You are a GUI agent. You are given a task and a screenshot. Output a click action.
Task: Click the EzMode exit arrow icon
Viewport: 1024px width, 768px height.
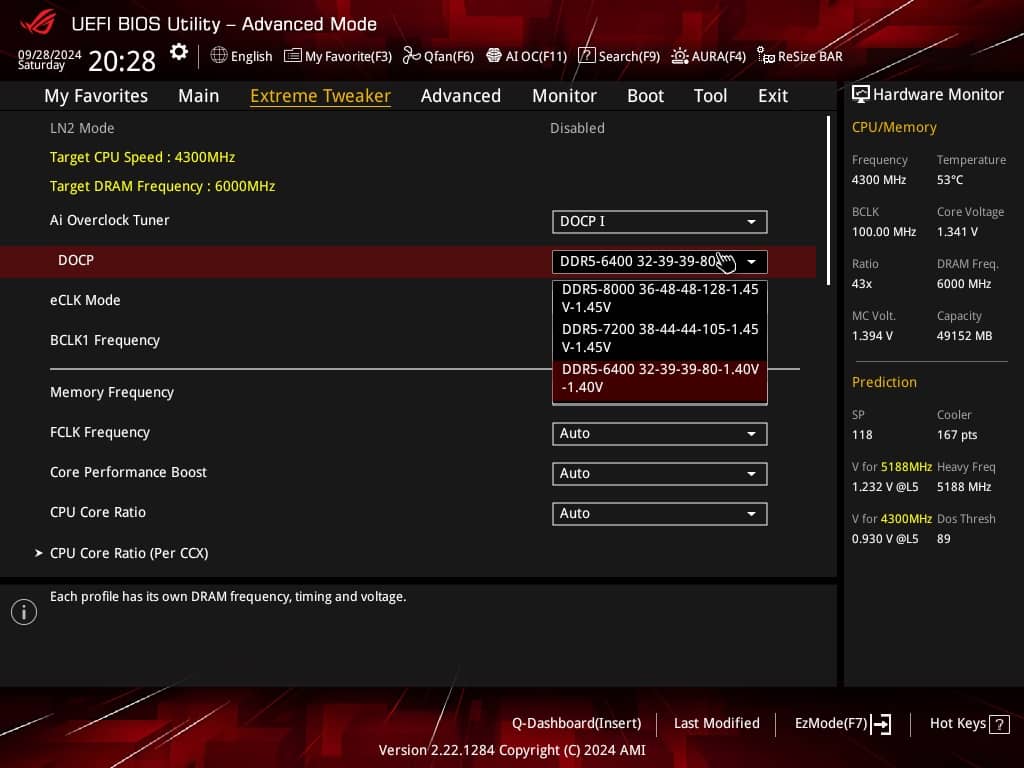click(881, 724)
